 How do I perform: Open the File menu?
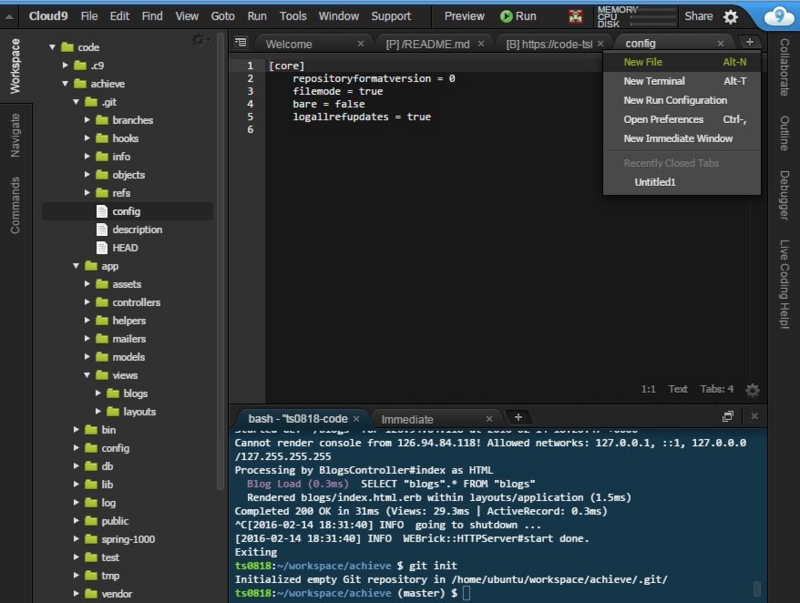(x=89, y=16)
